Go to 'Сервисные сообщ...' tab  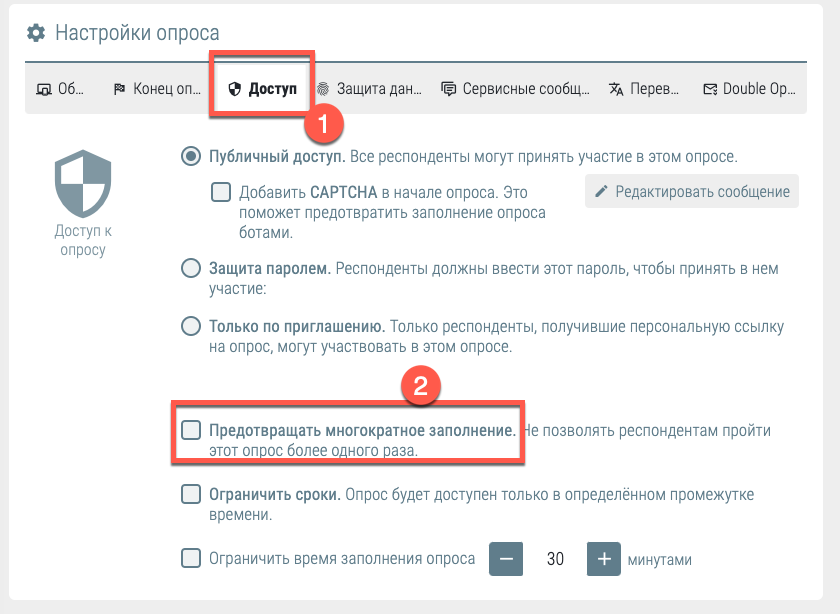click(x=515, y=89)
